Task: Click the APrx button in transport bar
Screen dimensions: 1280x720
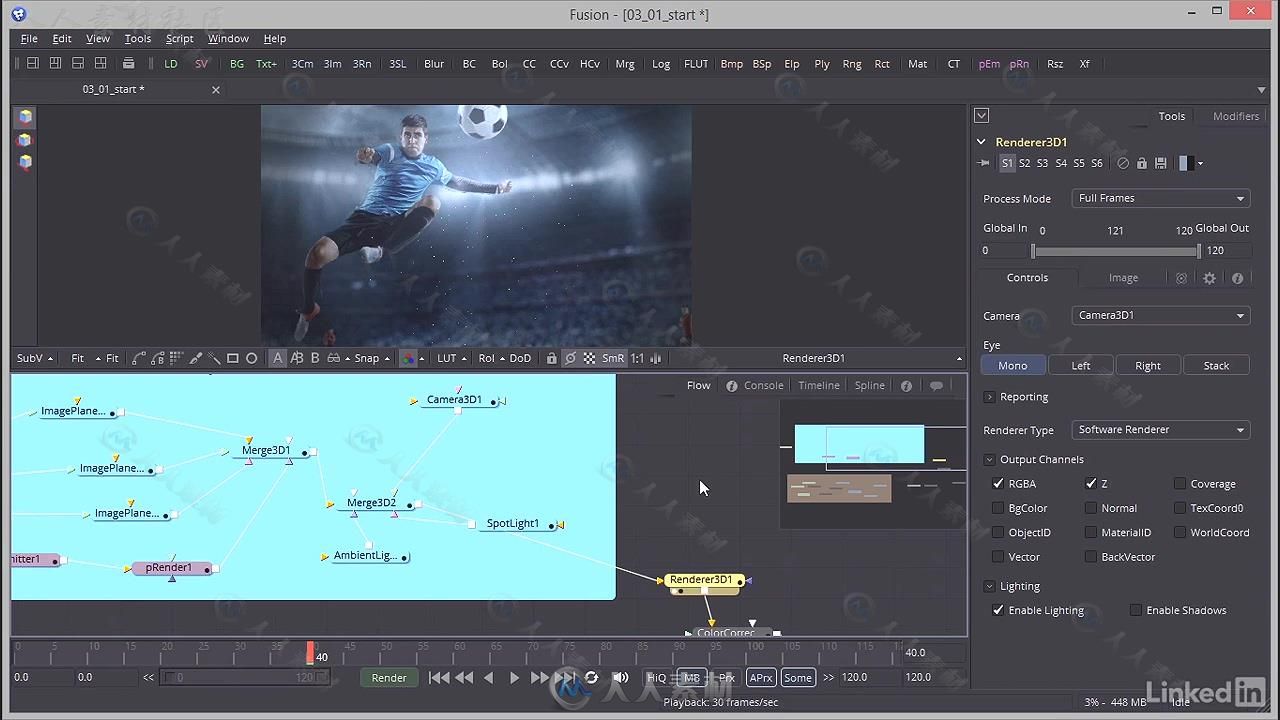Action: coord(761,677)
